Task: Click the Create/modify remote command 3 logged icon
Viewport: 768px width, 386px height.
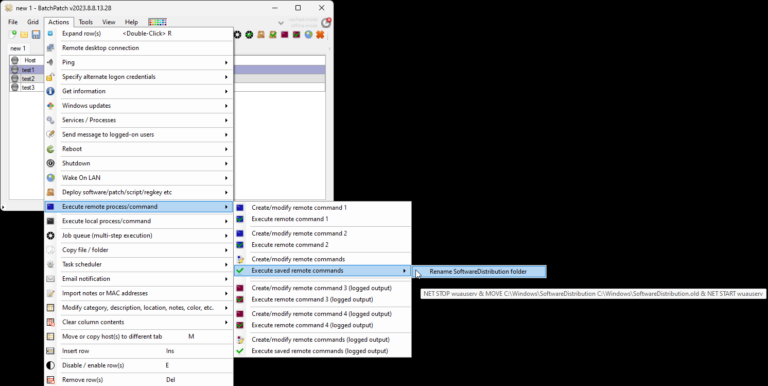Action: tap(240, 288)
